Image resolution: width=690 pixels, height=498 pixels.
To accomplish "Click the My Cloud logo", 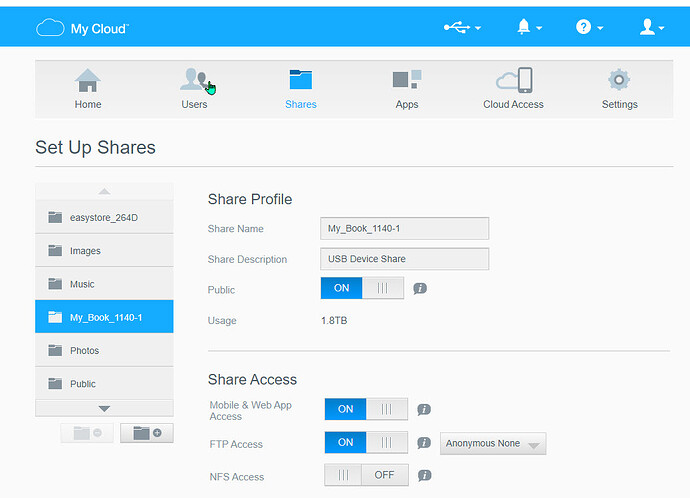I will tap(82, 28).
